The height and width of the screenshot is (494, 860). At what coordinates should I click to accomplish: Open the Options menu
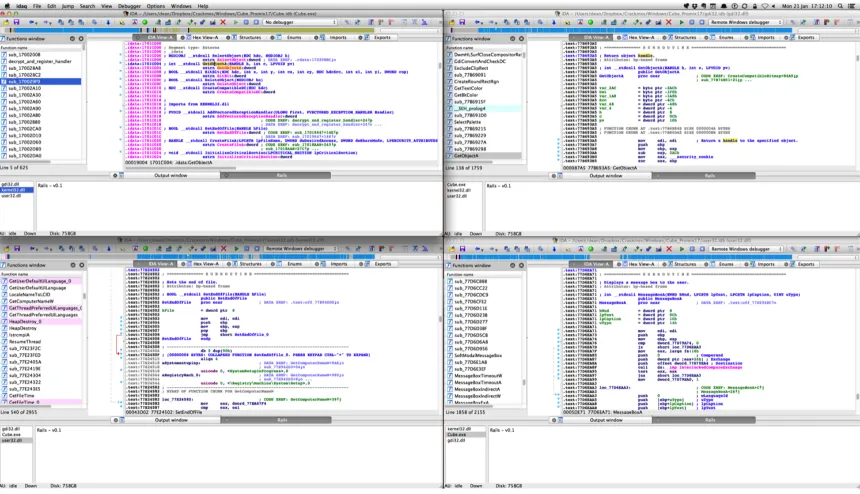[x=155, y=6]
